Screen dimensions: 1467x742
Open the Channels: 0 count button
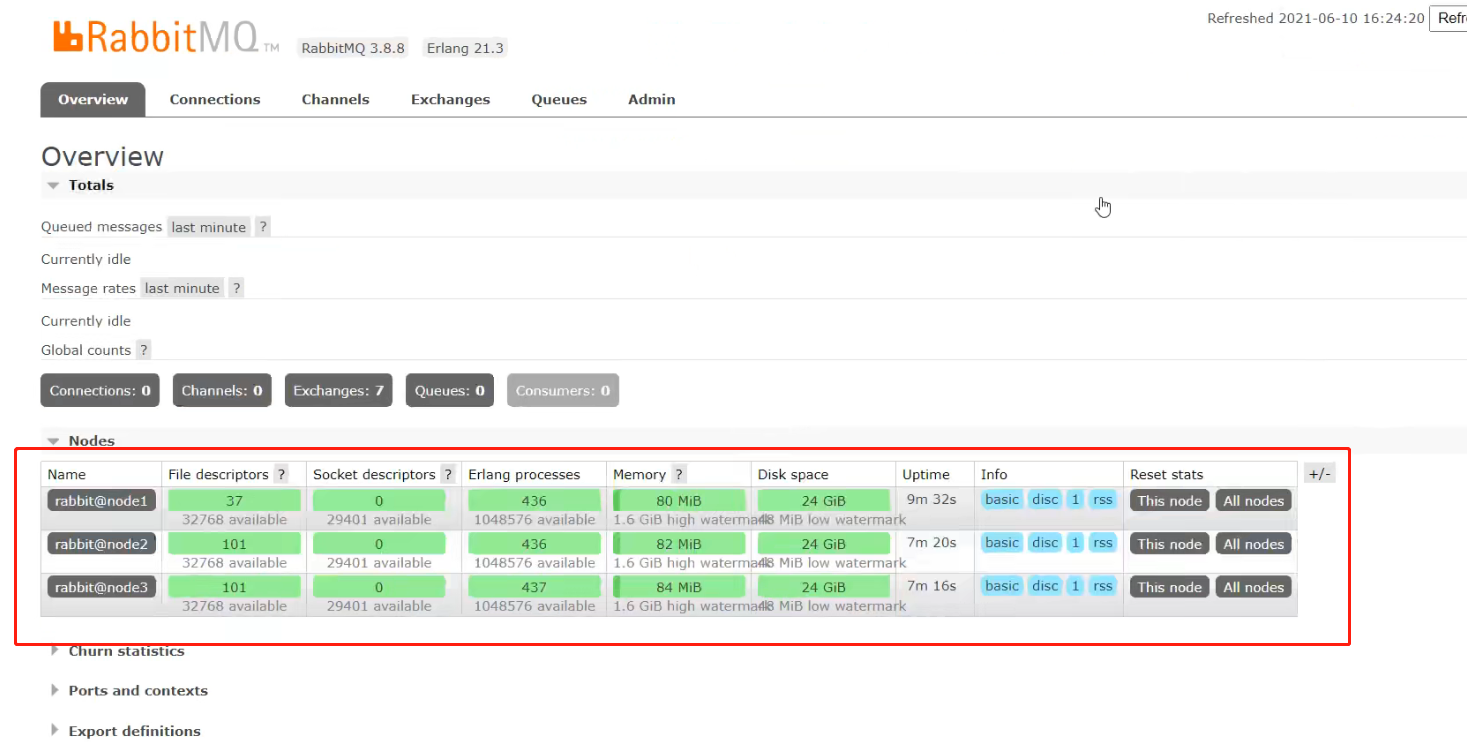pyautogui.click(x=222, y=391)
